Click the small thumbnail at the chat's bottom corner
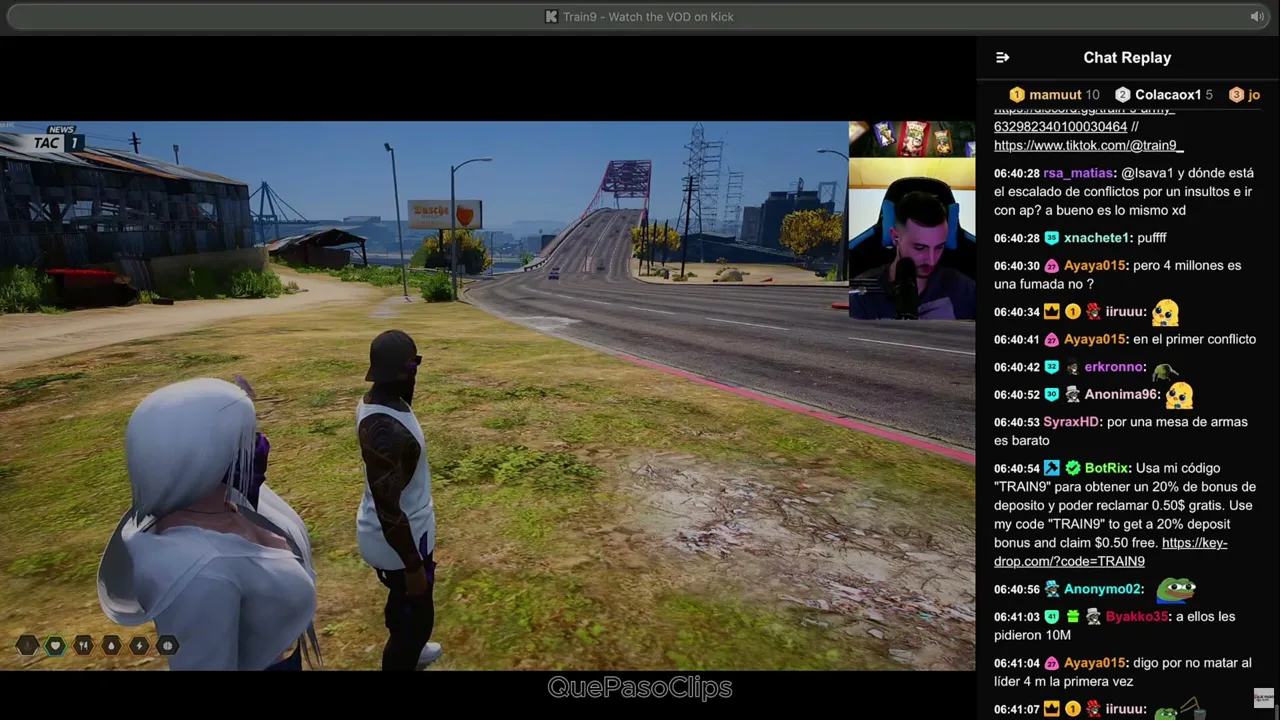Image resolution: width=1280 pixels, height=720 pixels. [1264, 697]
